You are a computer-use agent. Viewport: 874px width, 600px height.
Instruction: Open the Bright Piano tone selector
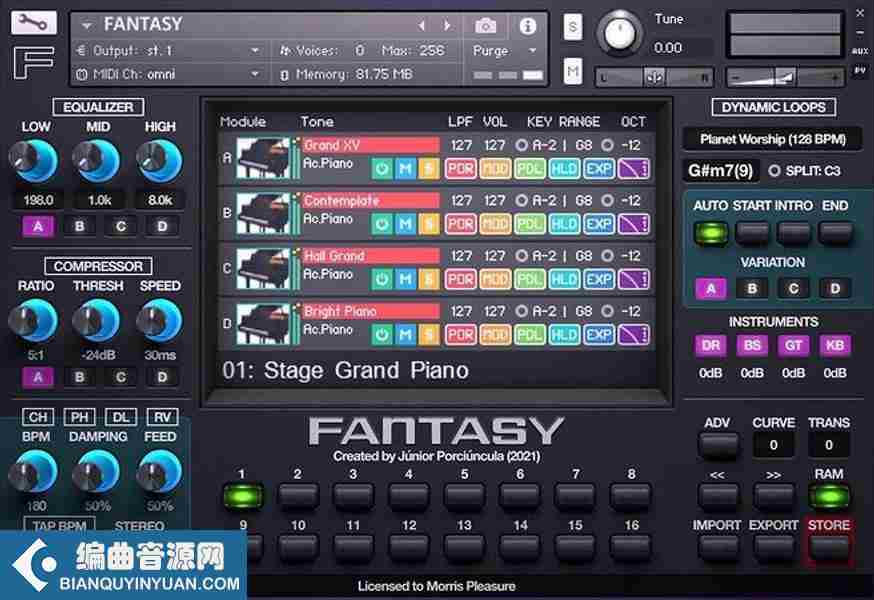[371, 311]
